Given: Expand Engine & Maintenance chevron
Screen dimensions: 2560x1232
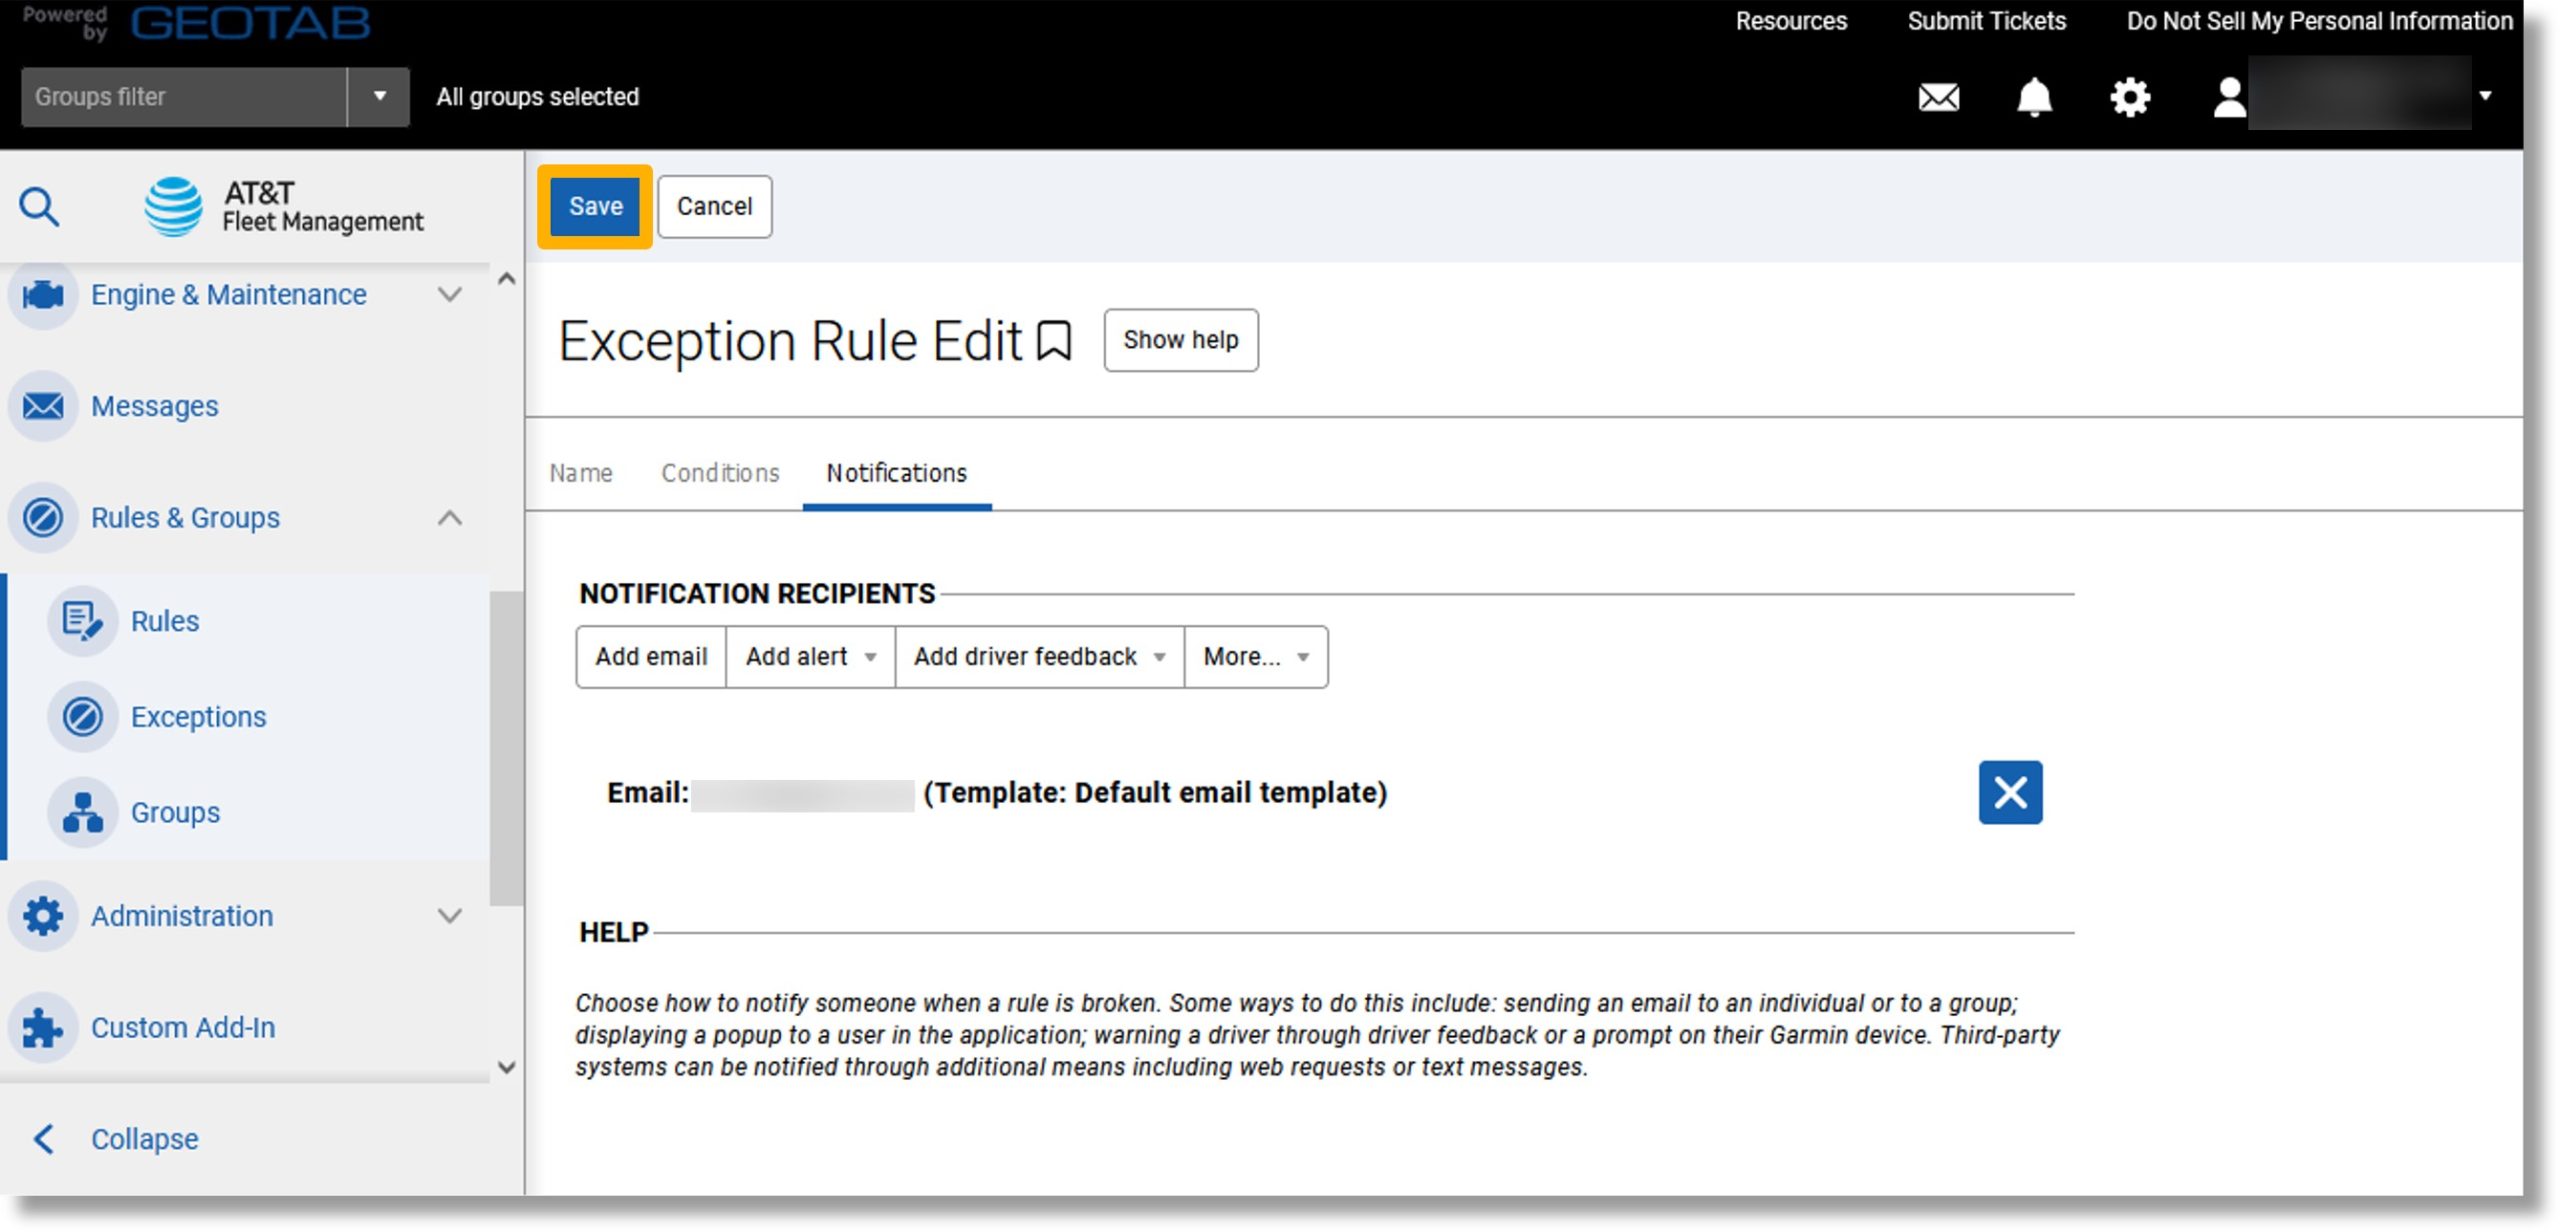Looking at the screenshot, I should point(450,295).
